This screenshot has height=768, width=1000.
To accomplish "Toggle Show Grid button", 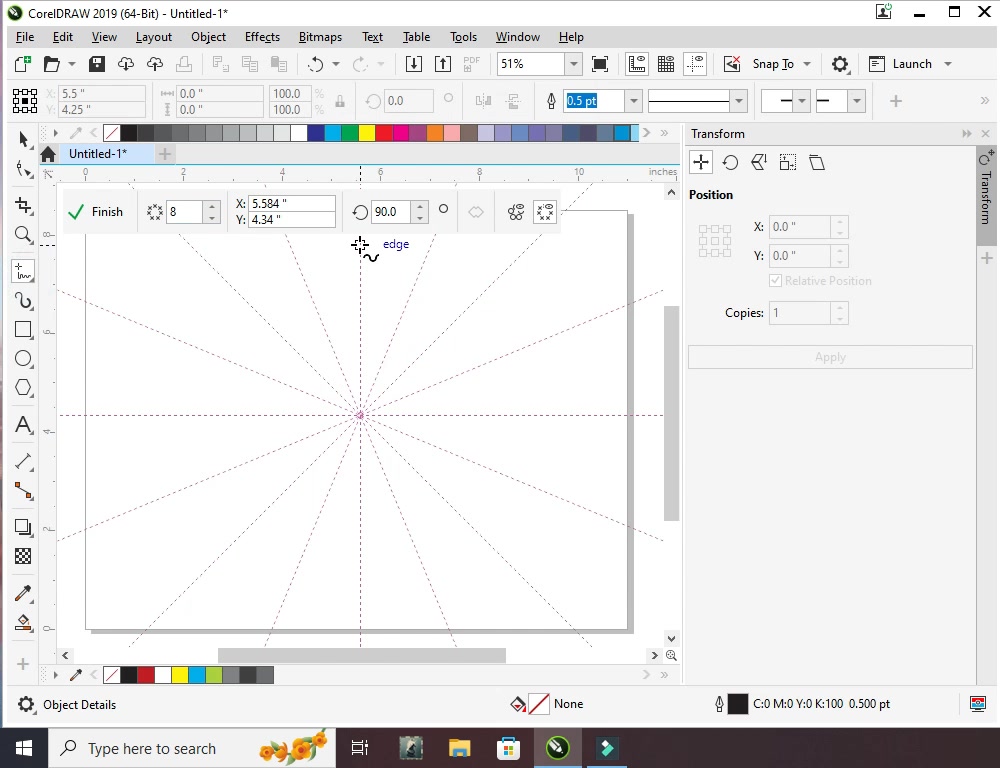I will pos(666,64).
